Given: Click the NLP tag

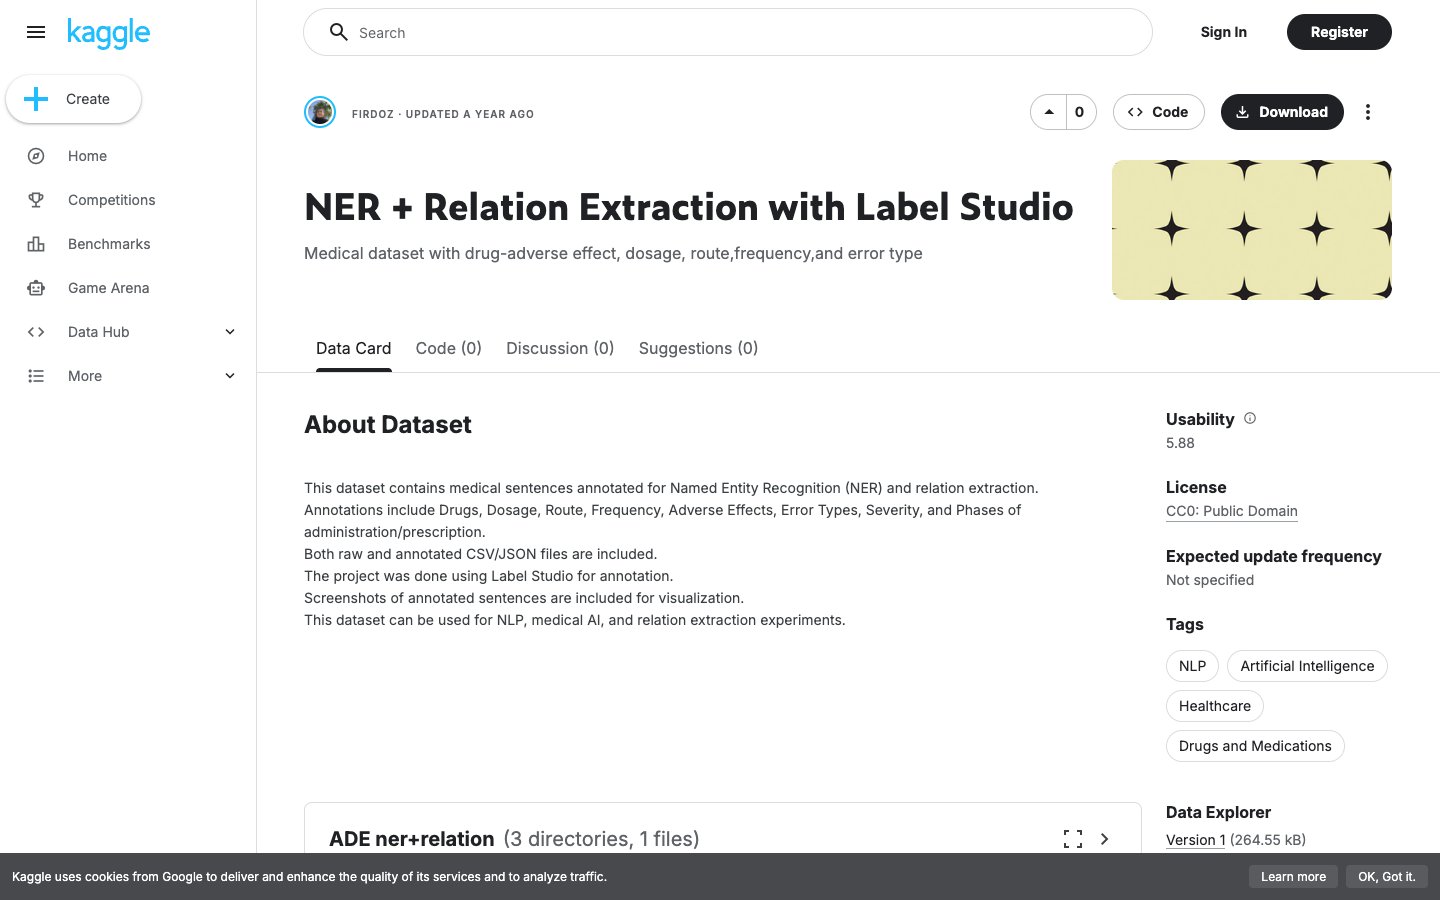Looking at the screenshot, I should tap(1192, 666).
